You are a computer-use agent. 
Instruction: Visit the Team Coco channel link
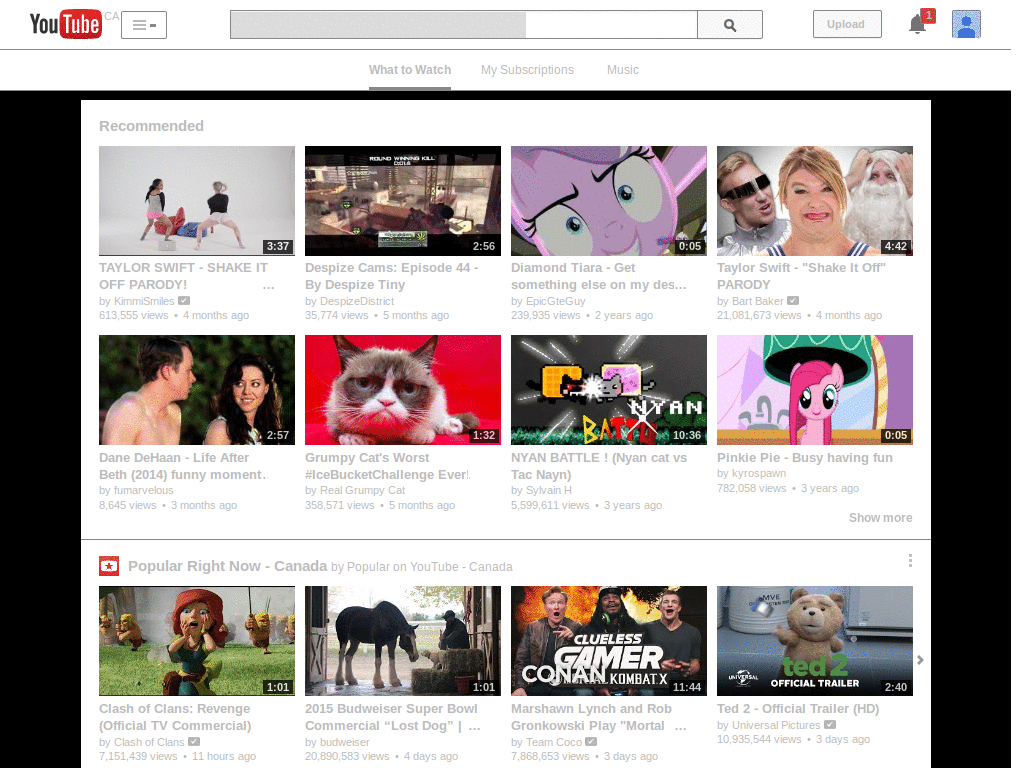pyautogui.click(x=554, y=743)
